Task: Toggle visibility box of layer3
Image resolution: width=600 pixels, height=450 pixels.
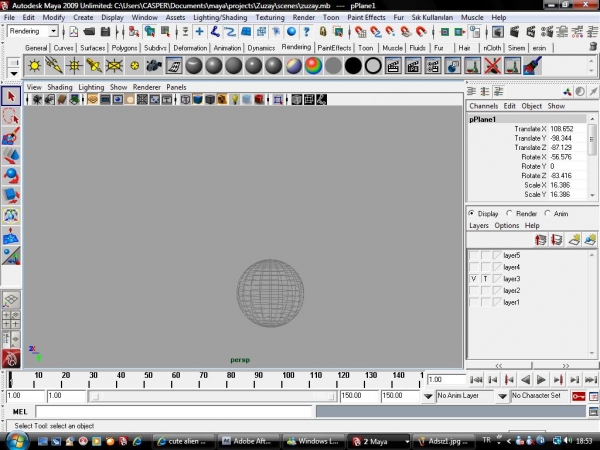Action: click(474, 279)
